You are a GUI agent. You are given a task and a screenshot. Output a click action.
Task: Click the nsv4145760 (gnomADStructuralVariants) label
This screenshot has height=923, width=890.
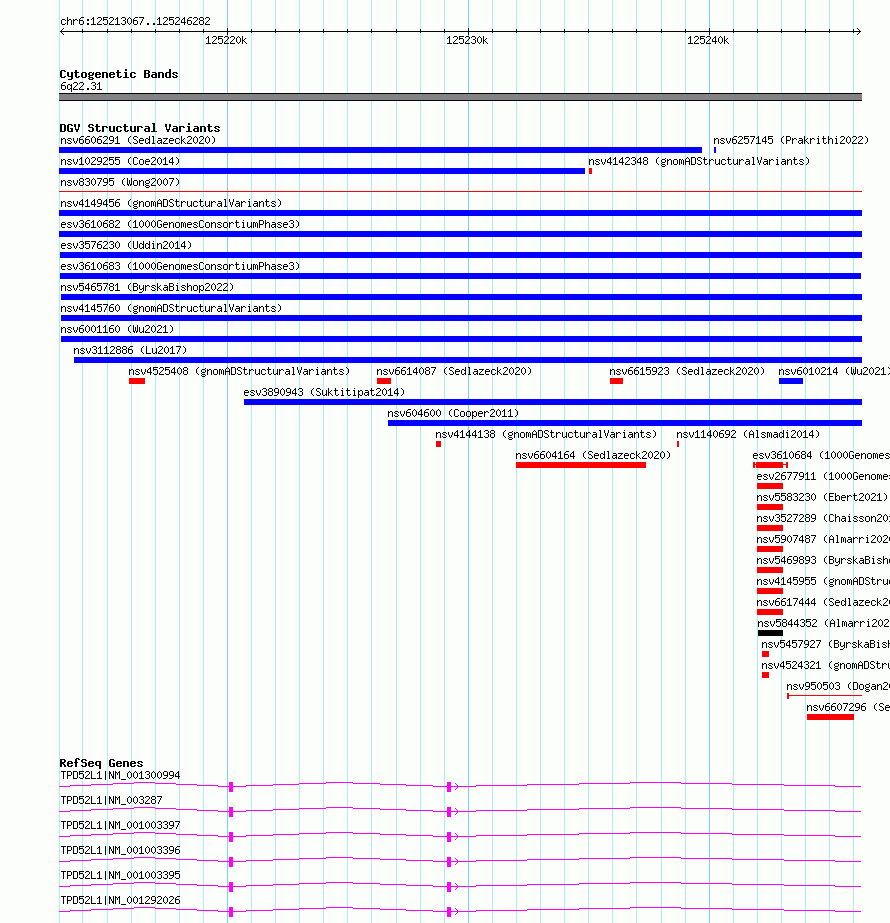point(171,308)
